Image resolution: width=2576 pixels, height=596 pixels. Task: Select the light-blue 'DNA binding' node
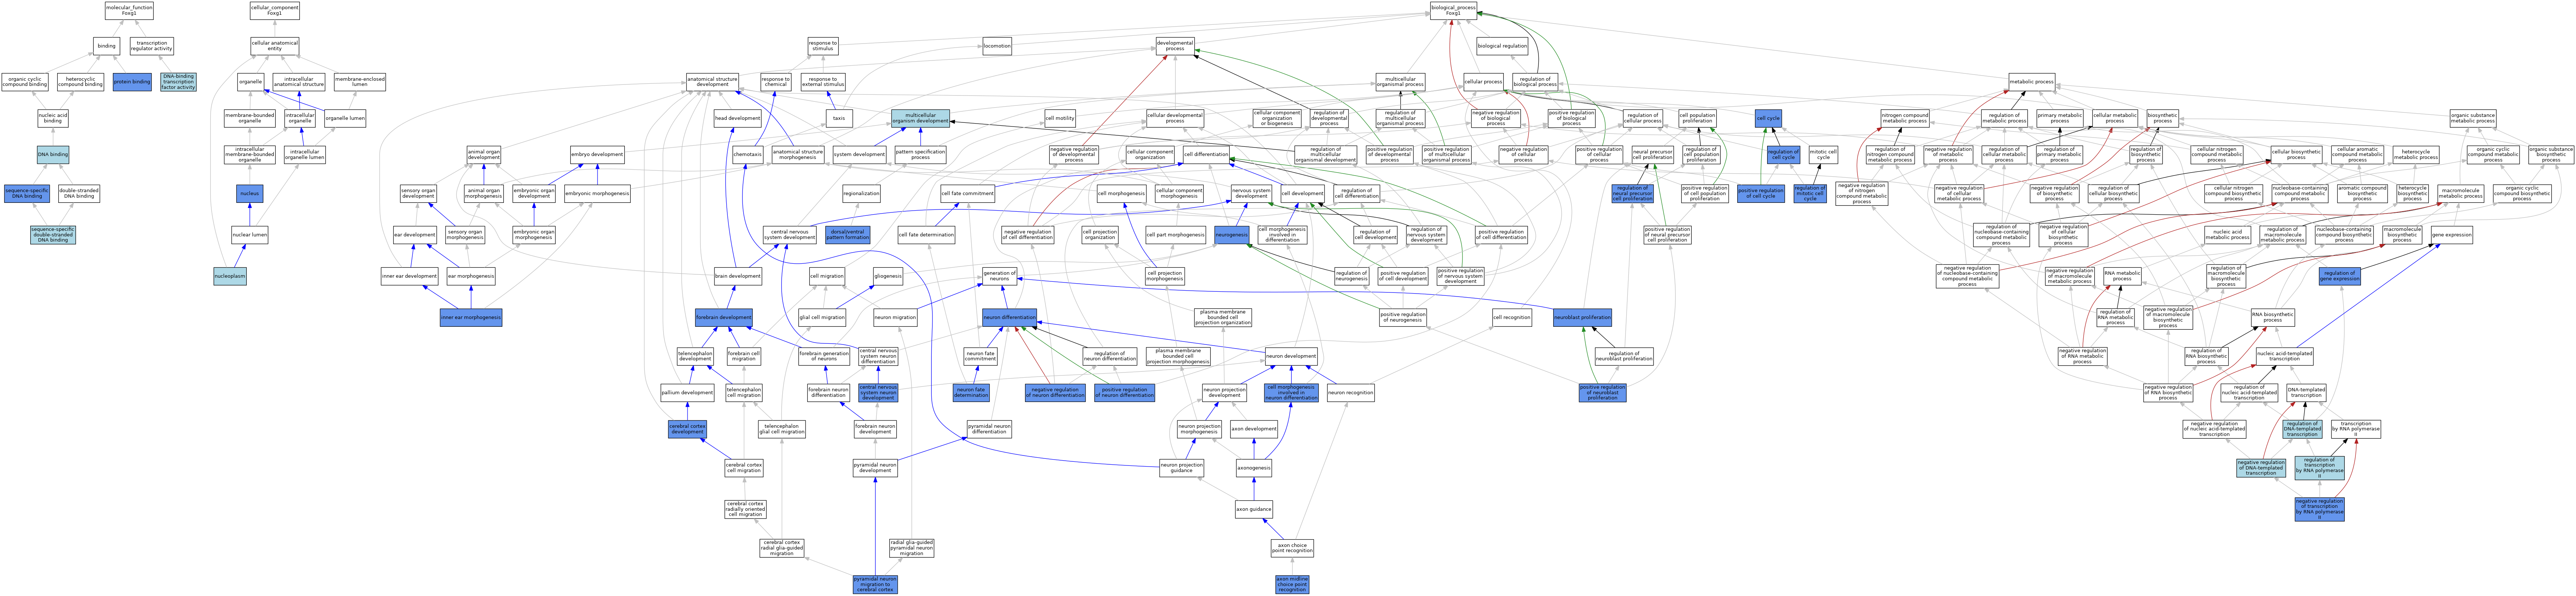pyautogui.click(x=53, y=155)
